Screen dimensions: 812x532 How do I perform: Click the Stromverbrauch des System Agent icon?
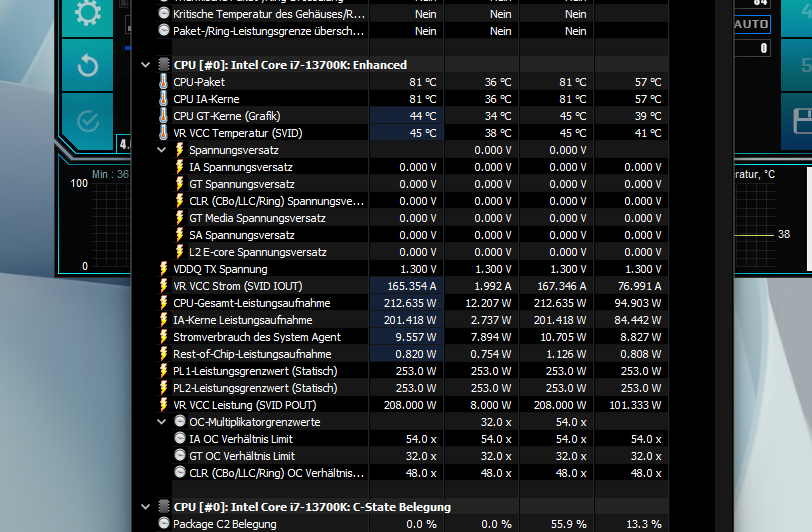pos(164,337)
